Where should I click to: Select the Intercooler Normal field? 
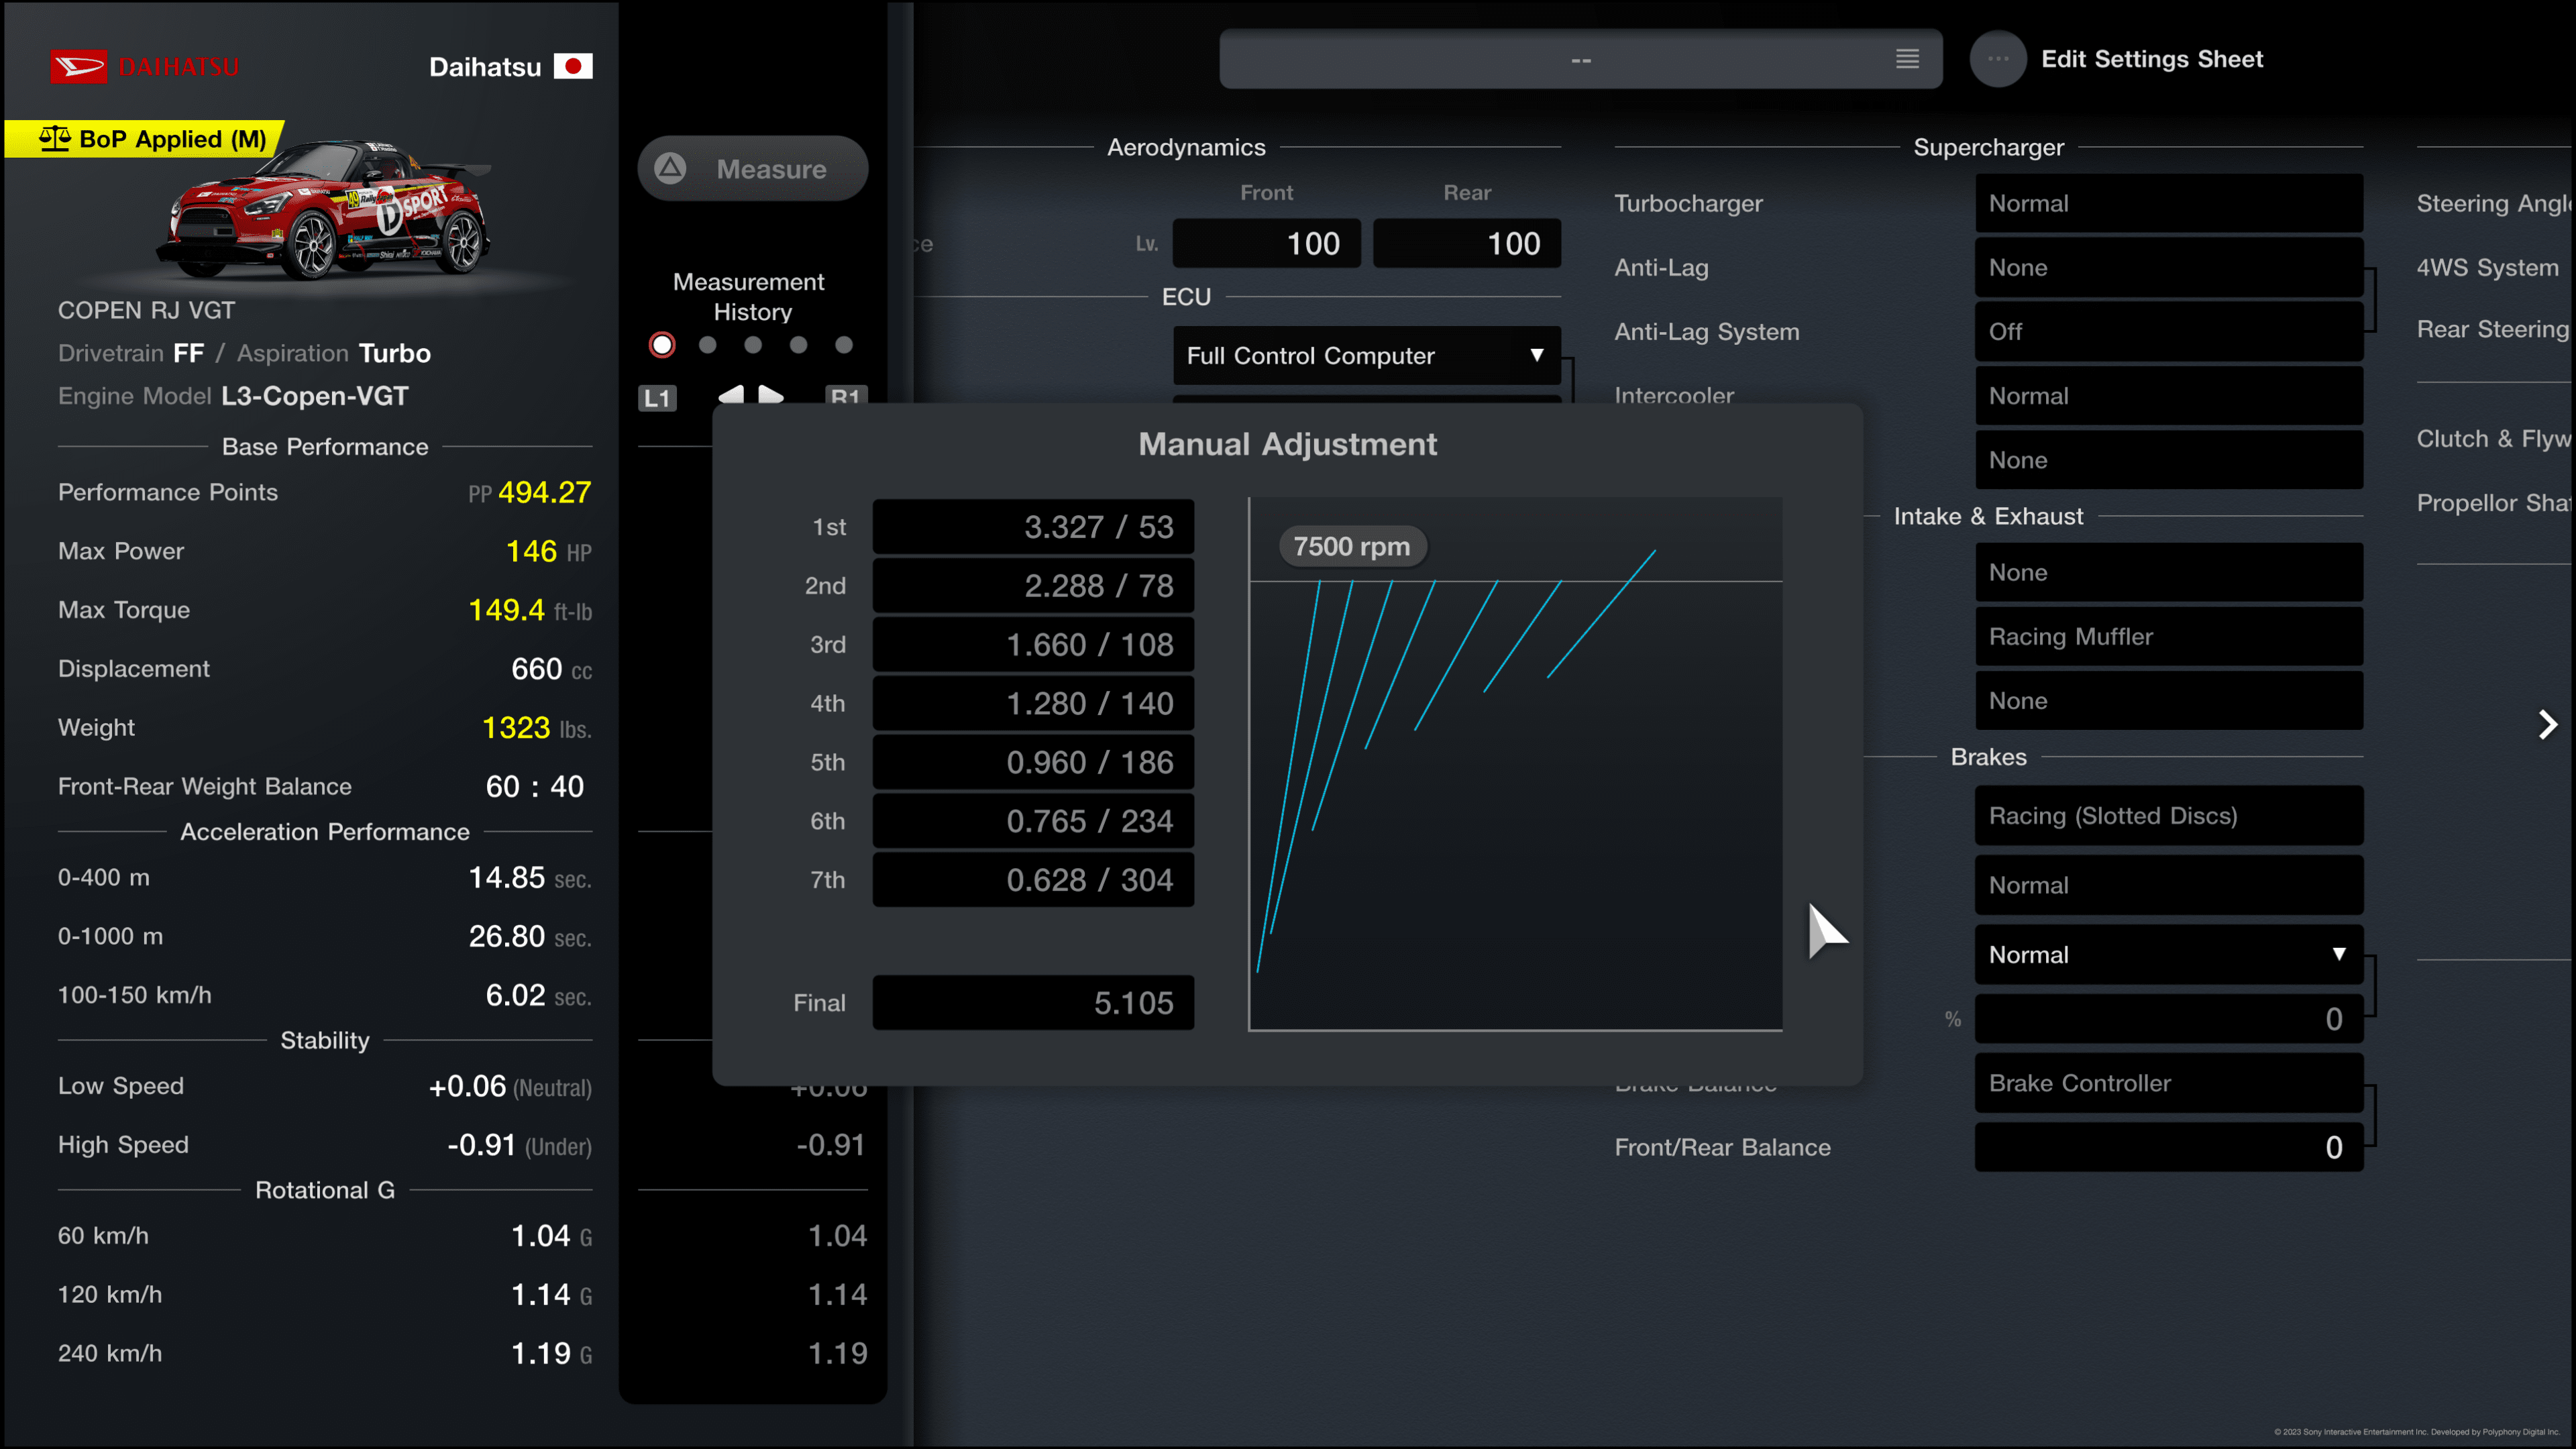(2168, 395)
